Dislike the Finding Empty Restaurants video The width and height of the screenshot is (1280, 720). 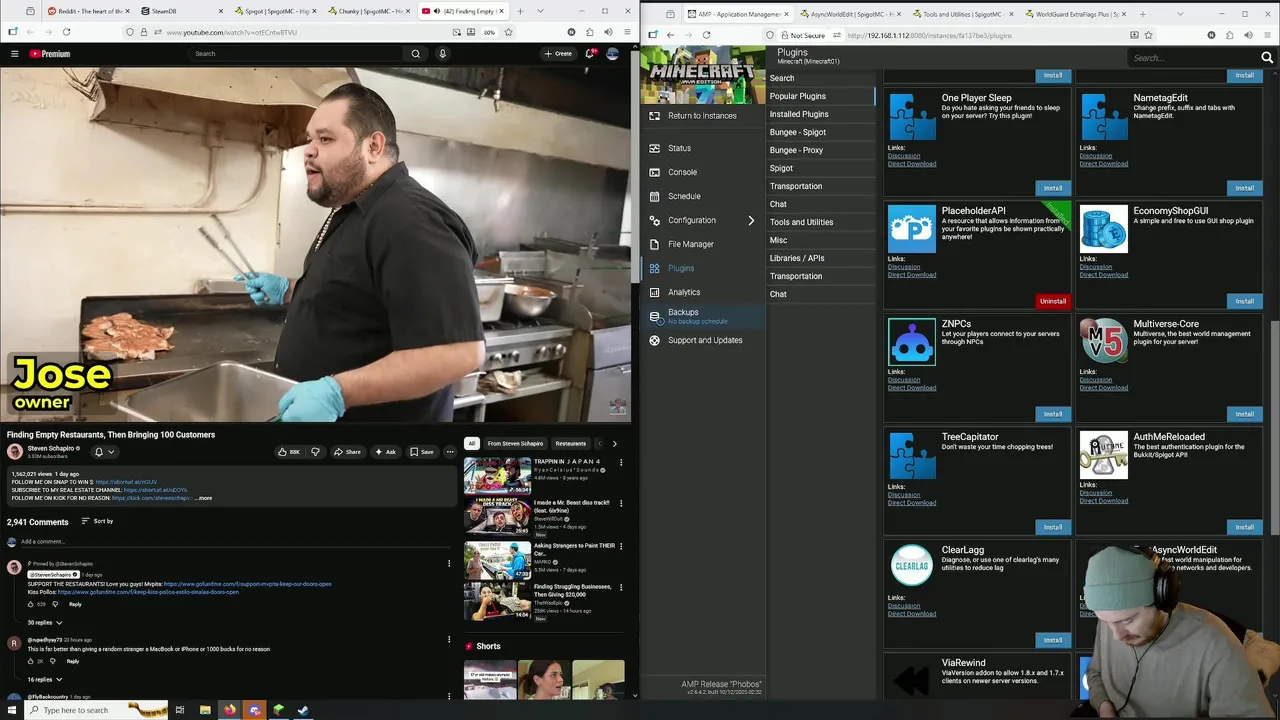click(315, 452)
